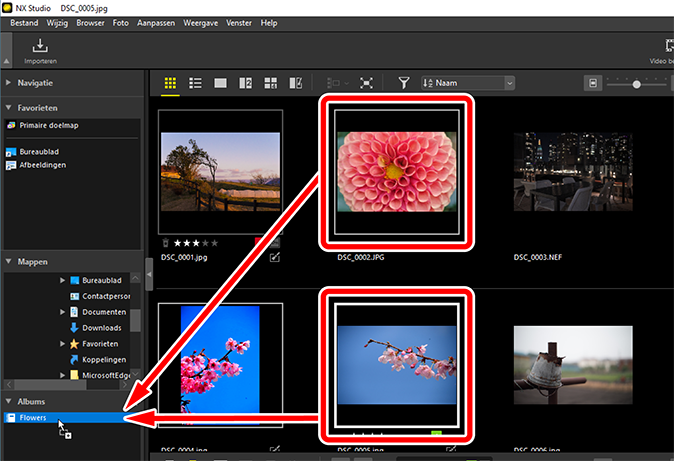Click the Mappen scroll up arrow
The height and width of the screenshot is (461, 674).
click(x=135, y=278)
